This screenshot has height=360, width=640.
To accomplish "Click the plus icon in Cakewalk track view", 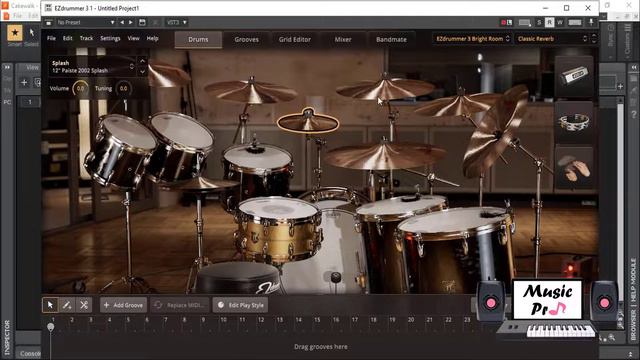I will pyautogui.click(x=24, y=82).
